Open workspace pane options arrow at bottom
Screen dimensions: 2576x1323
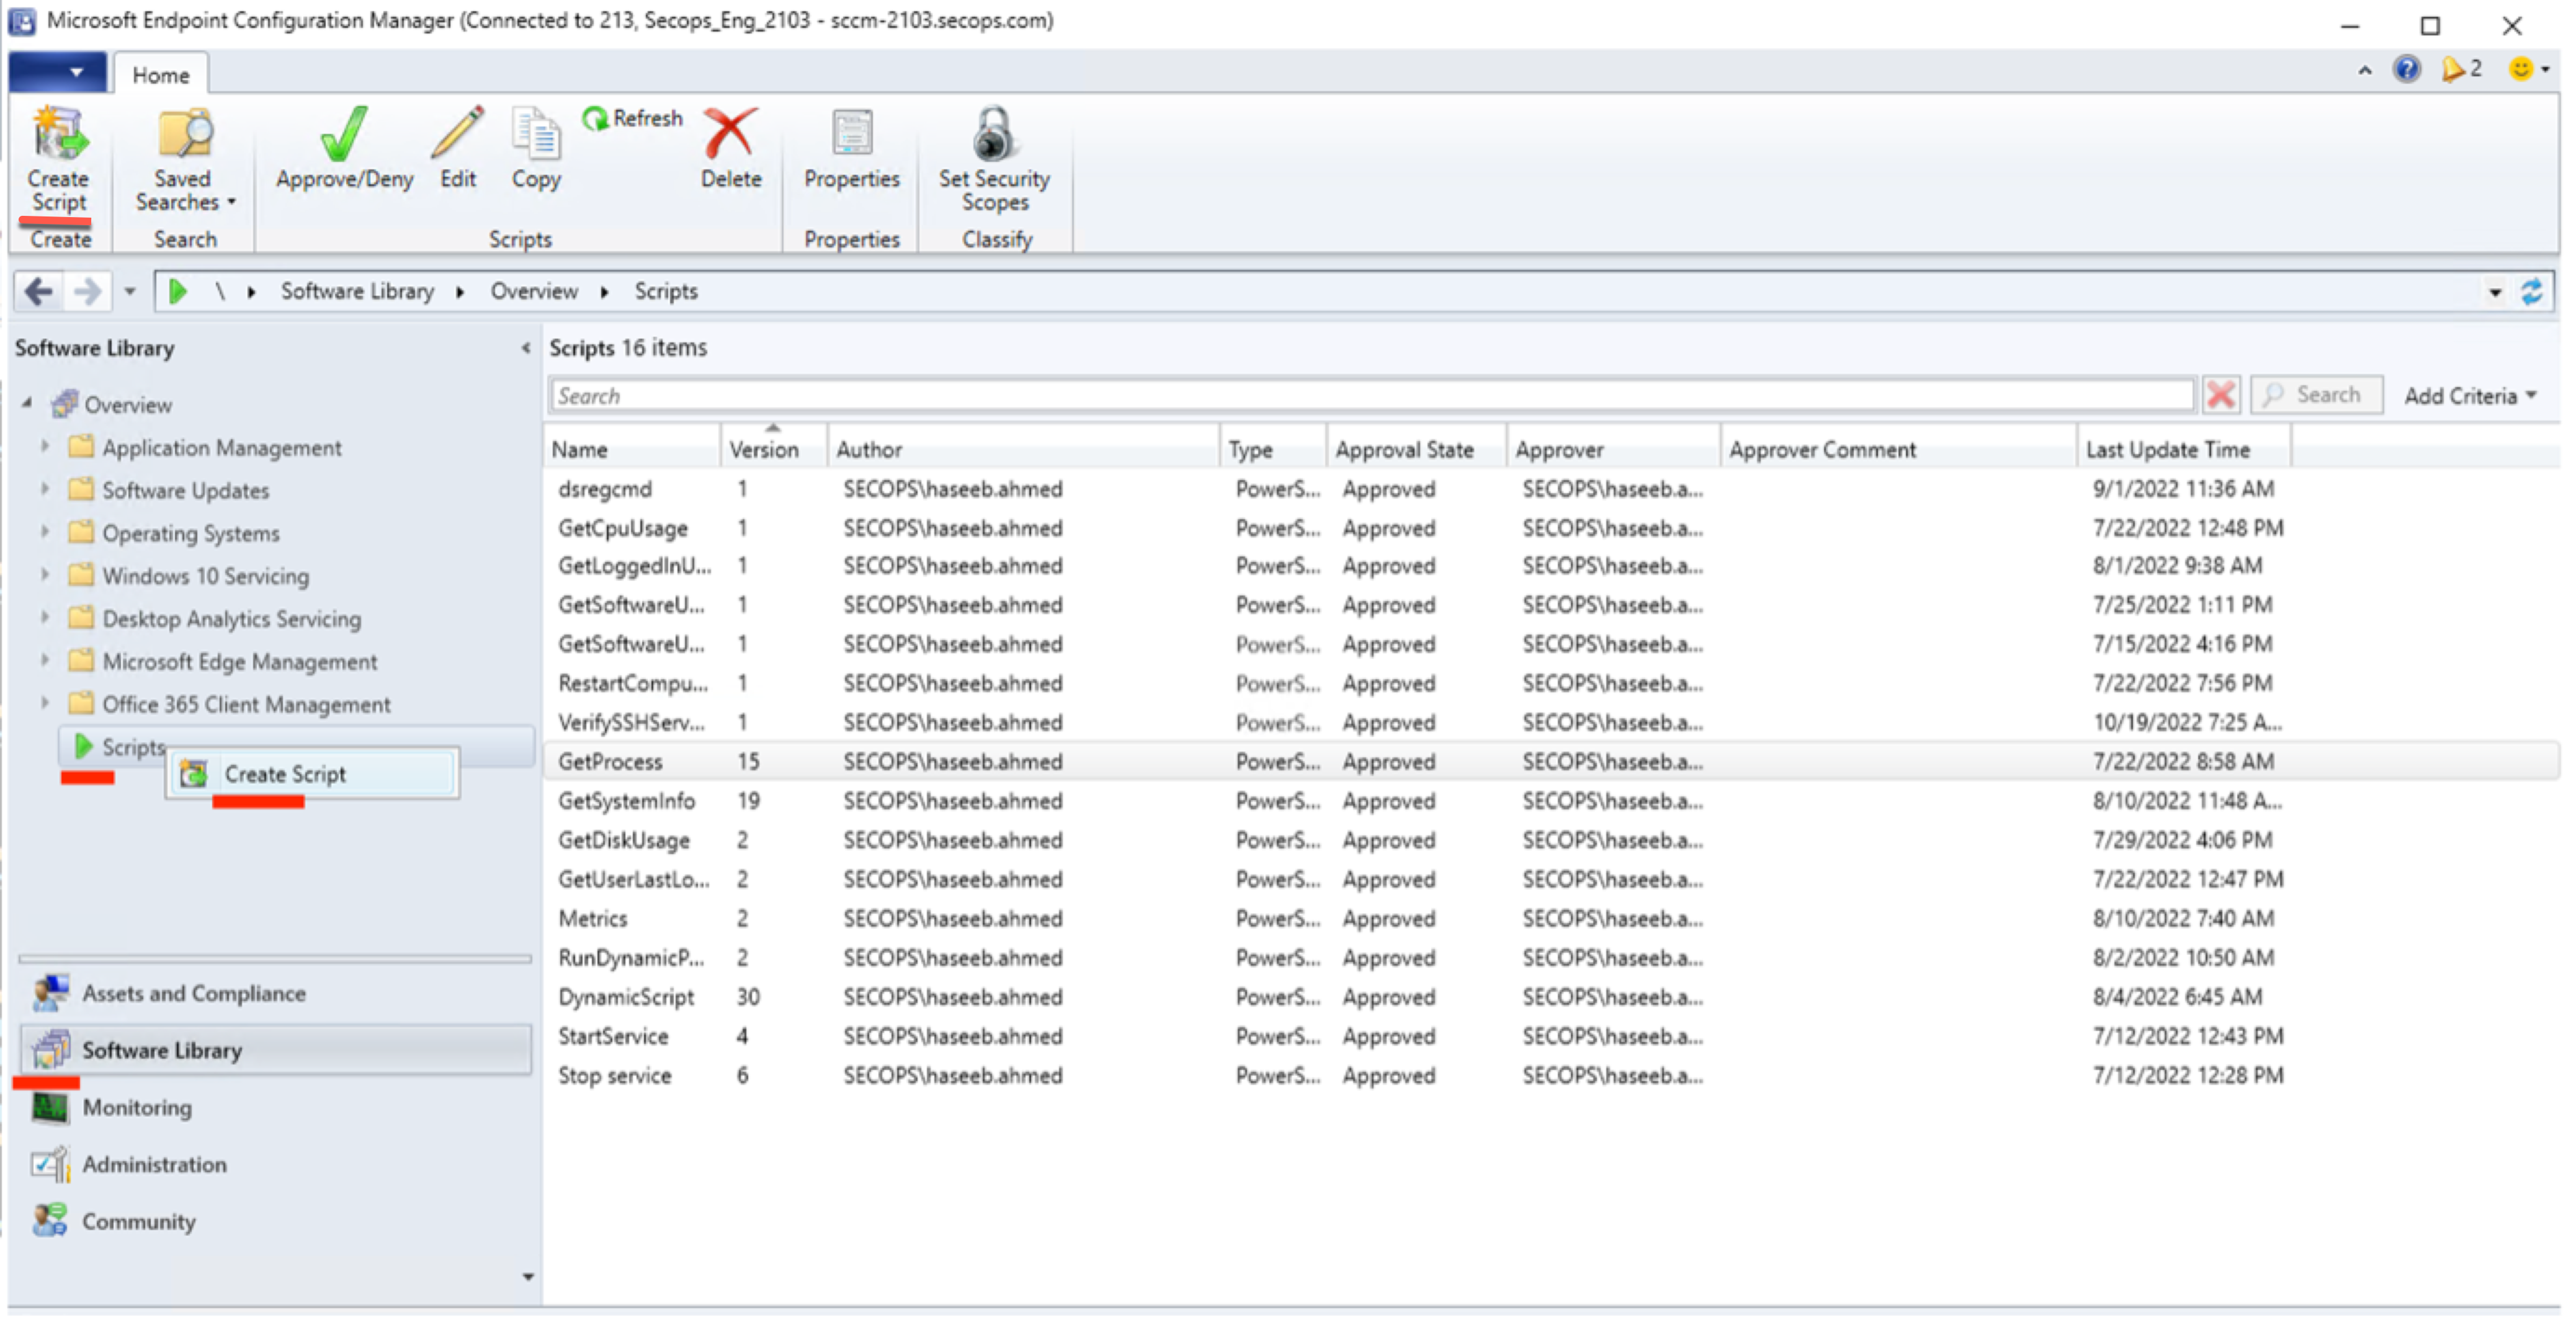tap(527, 1277)
